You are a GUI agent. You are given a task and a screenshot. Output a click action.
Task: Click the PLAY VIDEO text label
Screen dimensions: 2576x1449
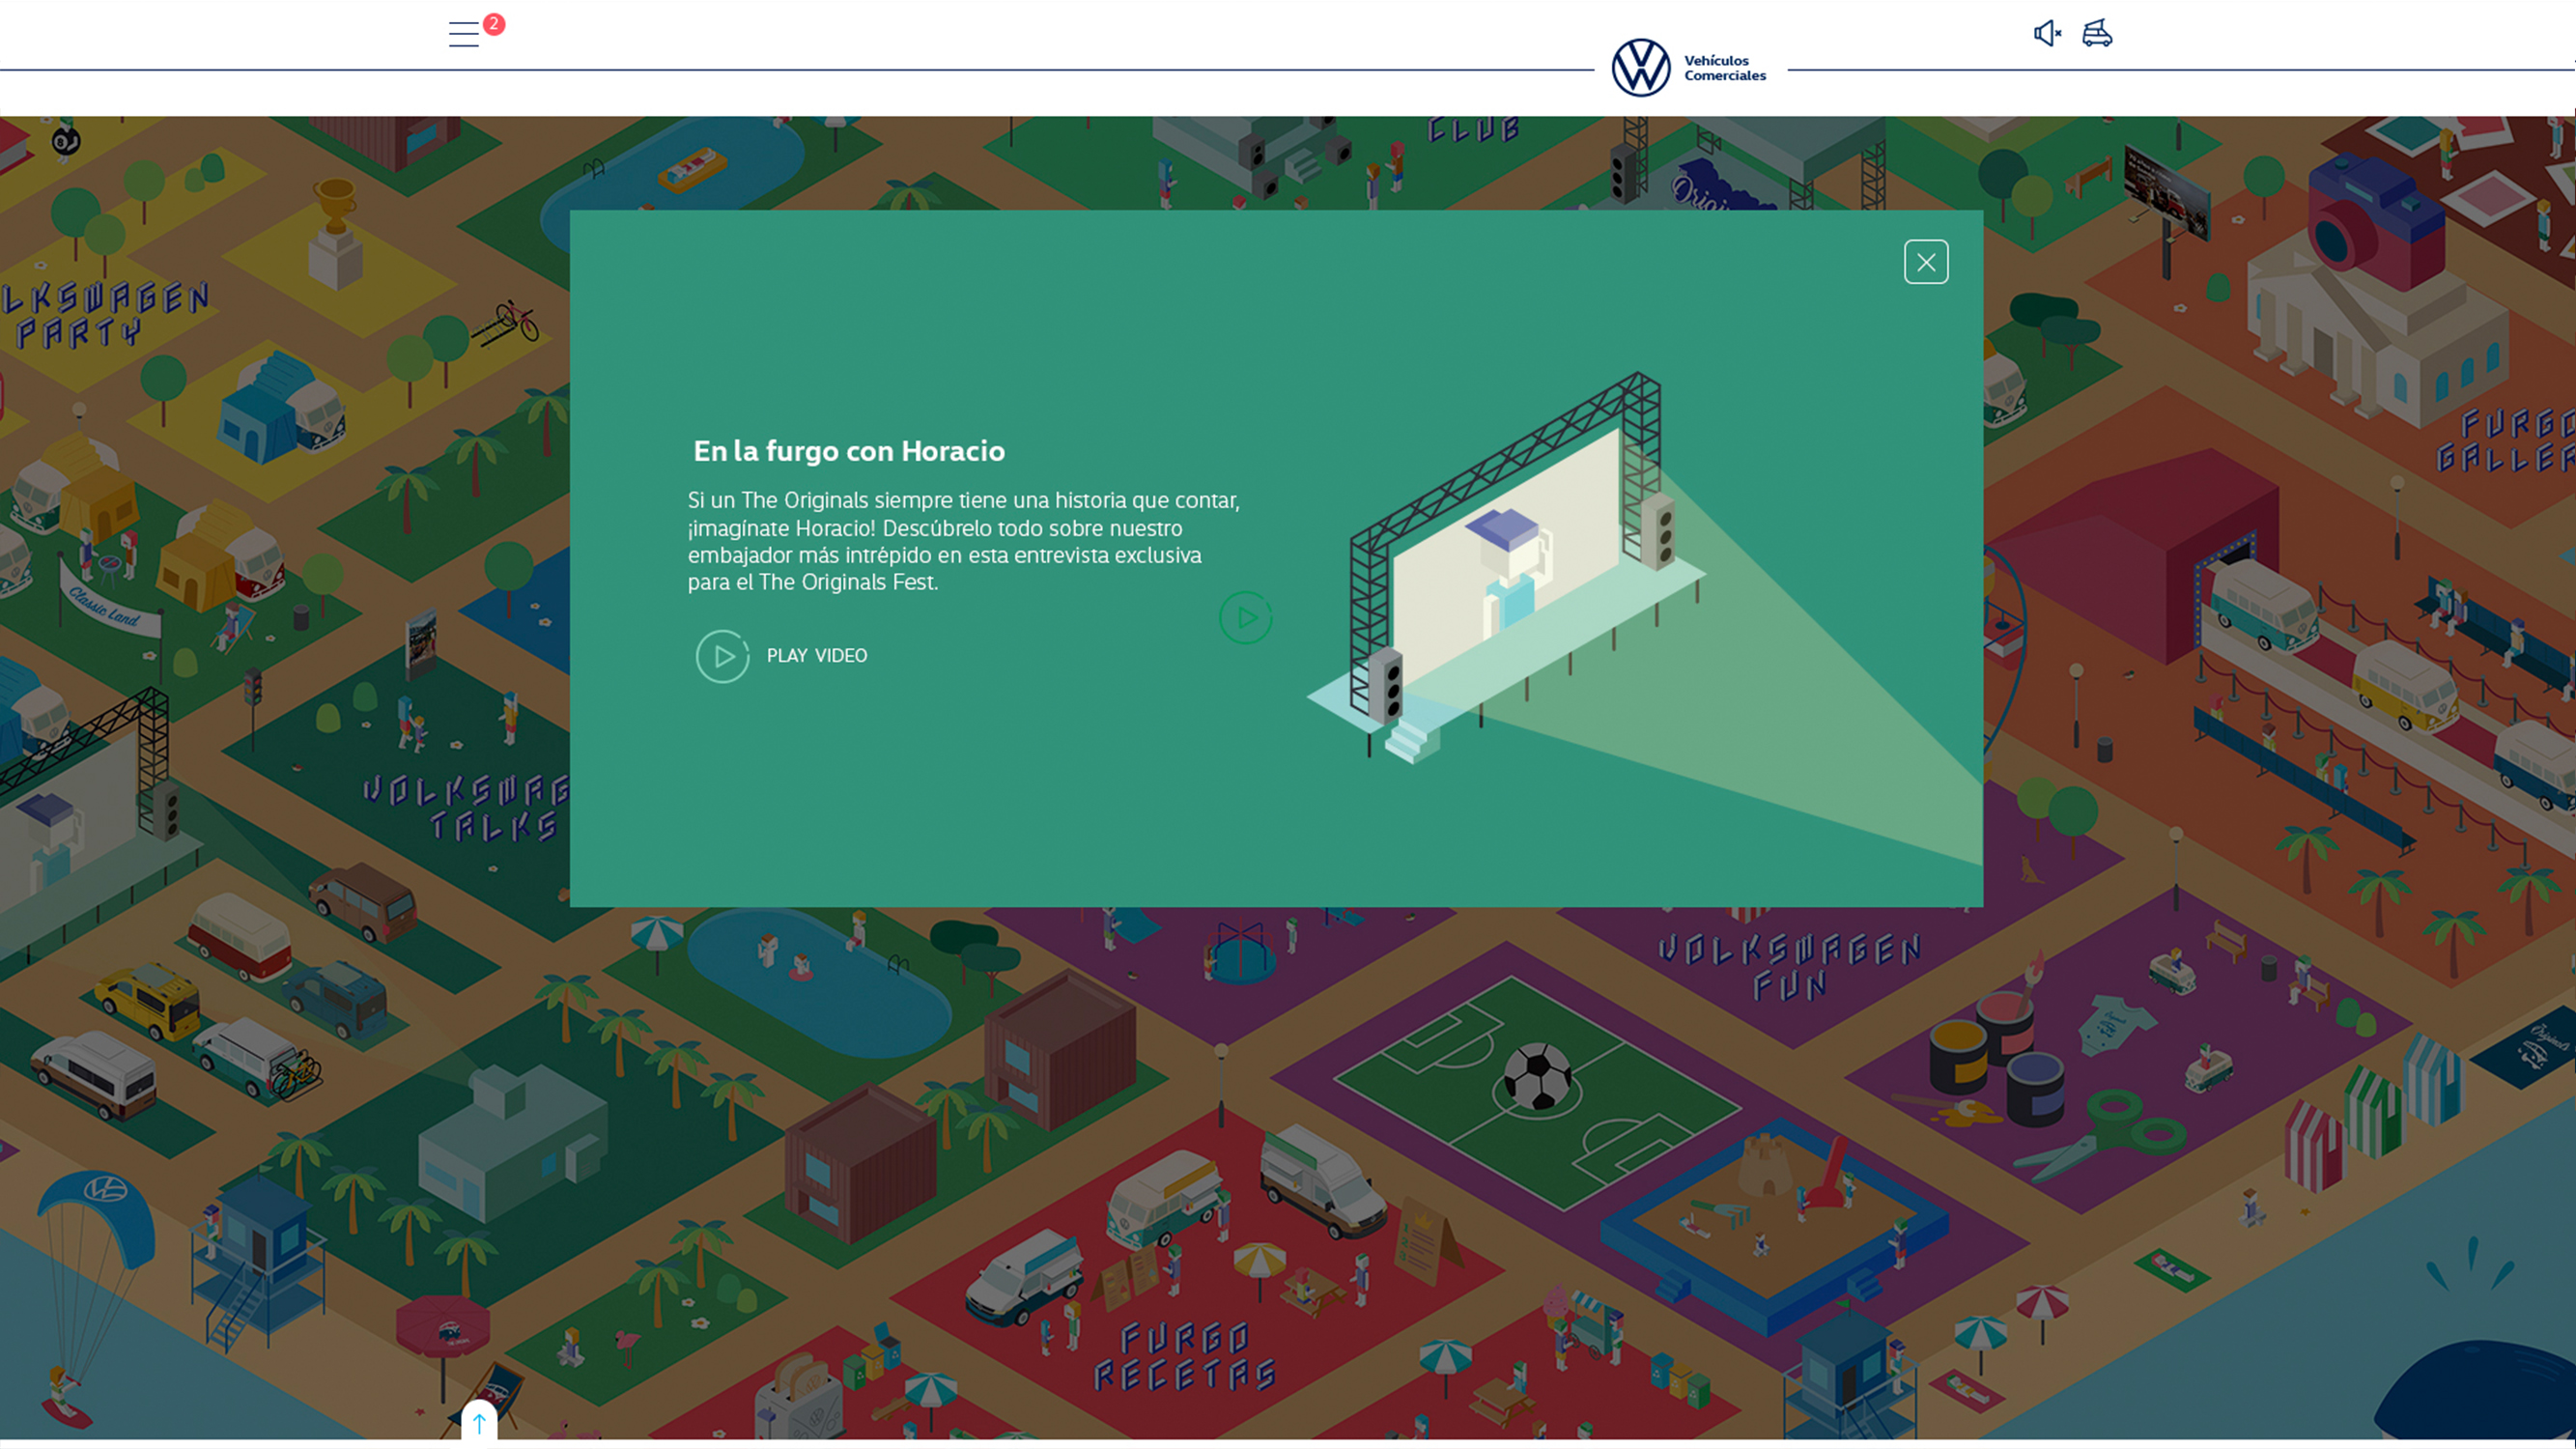[816, 656]
